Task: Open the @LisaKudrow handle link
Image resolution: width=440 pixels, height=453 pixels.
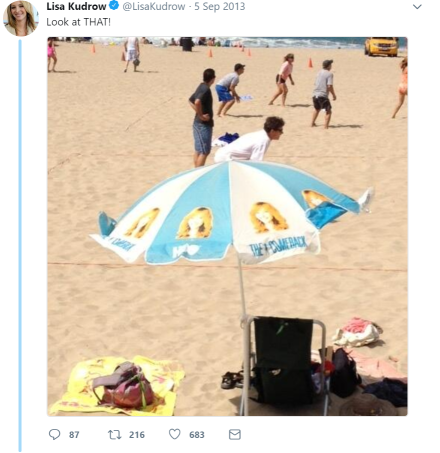Action: (154, 6)
